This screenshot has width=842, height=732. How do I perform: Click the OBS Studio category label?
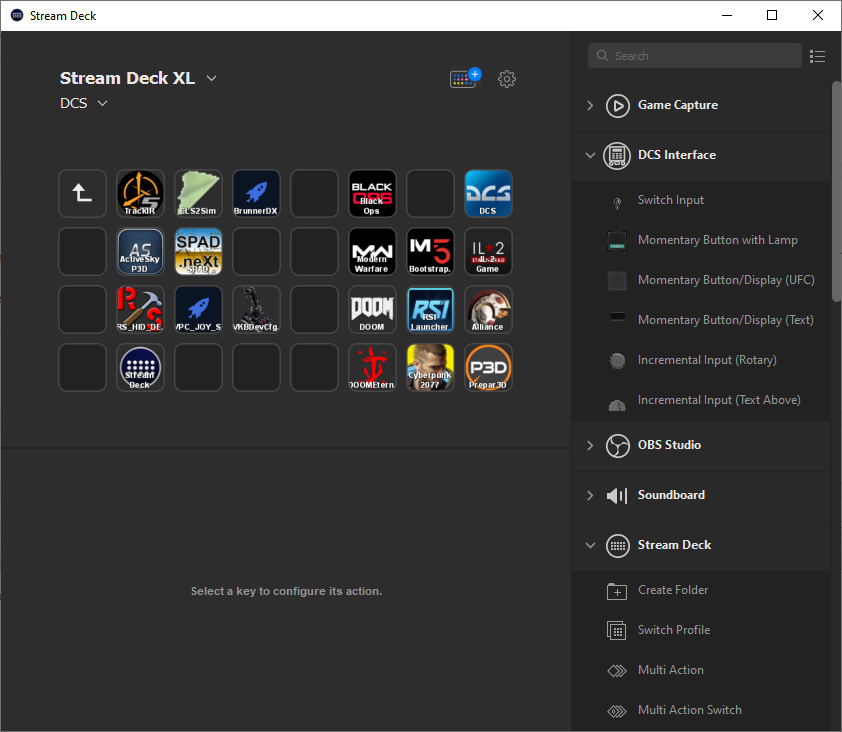[669, 445]
